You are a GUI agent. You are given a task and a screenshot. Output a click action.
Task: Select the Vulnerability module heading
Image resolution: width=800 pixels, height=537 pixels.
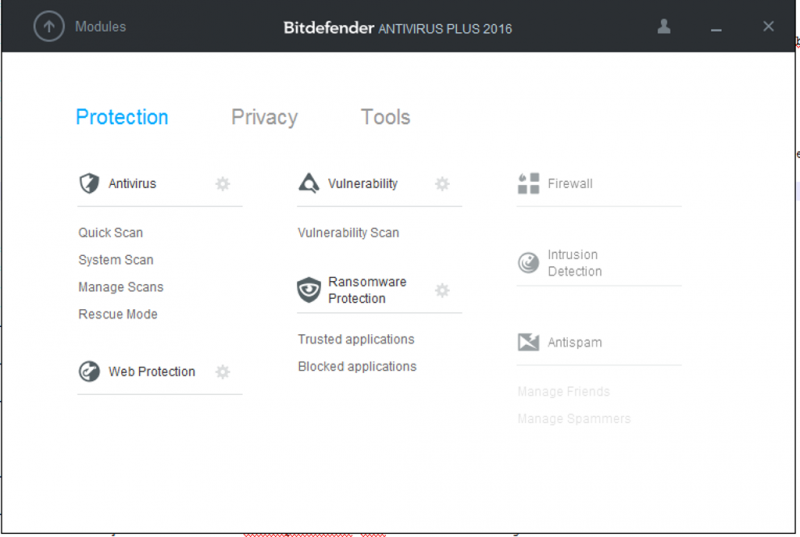(x=363, y=184)
